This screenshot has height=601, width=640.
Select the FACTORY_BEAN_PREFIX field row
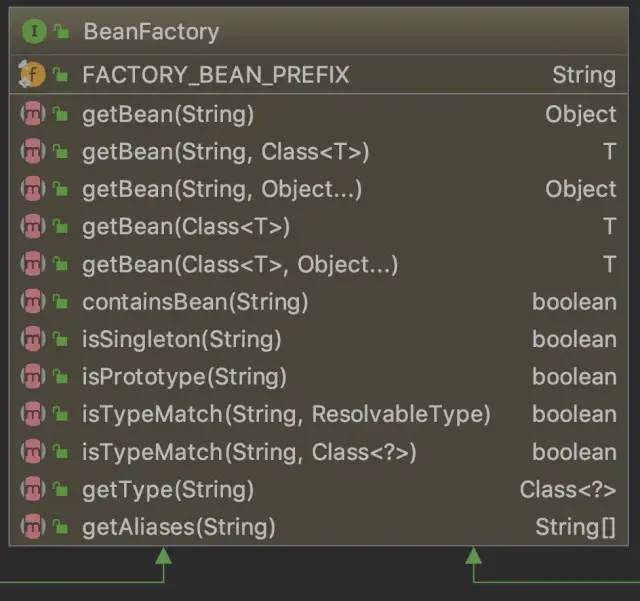point(215,74)
